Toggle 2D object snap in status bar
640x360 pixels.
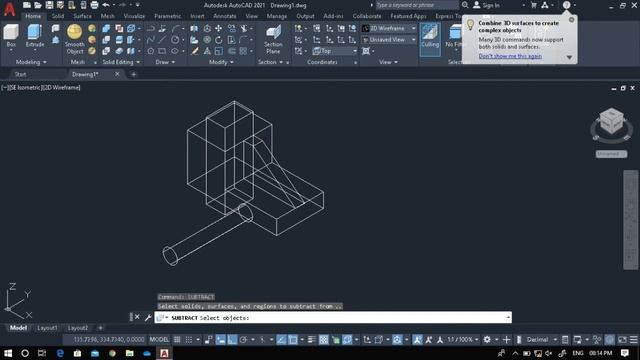click(293, 340)
